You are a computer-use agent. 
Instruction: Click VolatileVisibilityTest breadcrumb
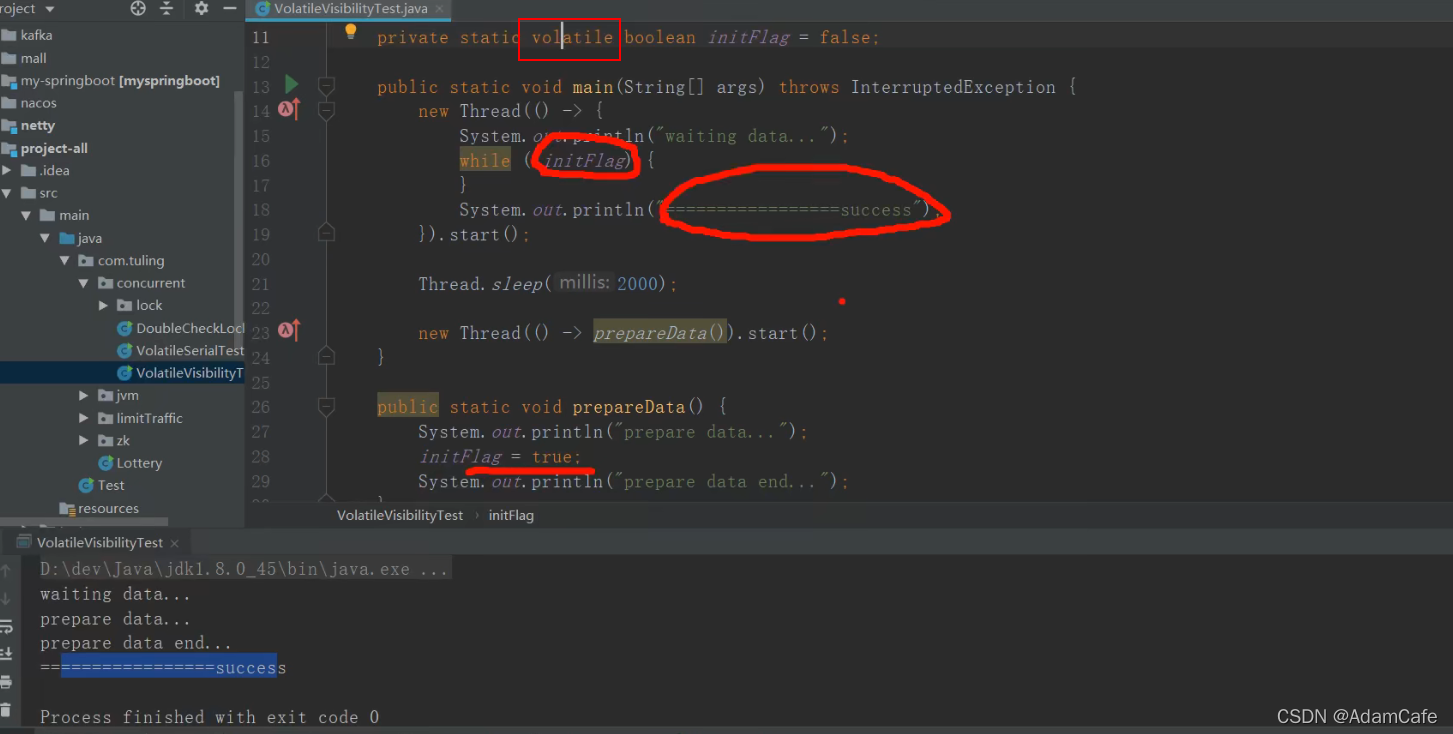[x=400, y=515]
